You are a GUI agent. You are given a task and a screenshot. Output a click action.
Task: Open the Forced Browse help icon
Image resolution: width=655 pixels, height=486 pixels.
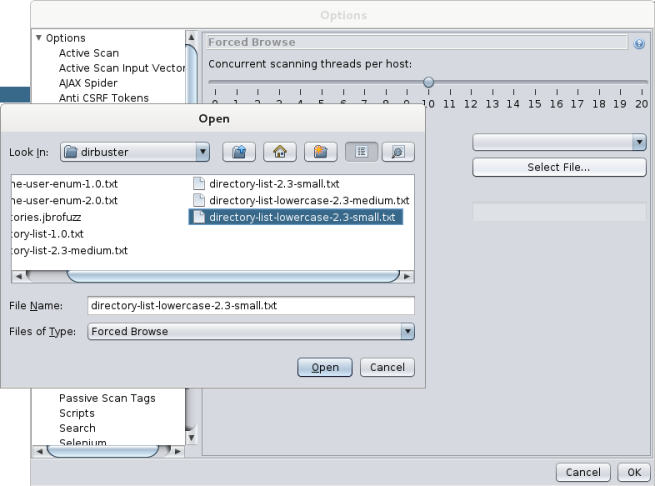click(x=639, y=43)
